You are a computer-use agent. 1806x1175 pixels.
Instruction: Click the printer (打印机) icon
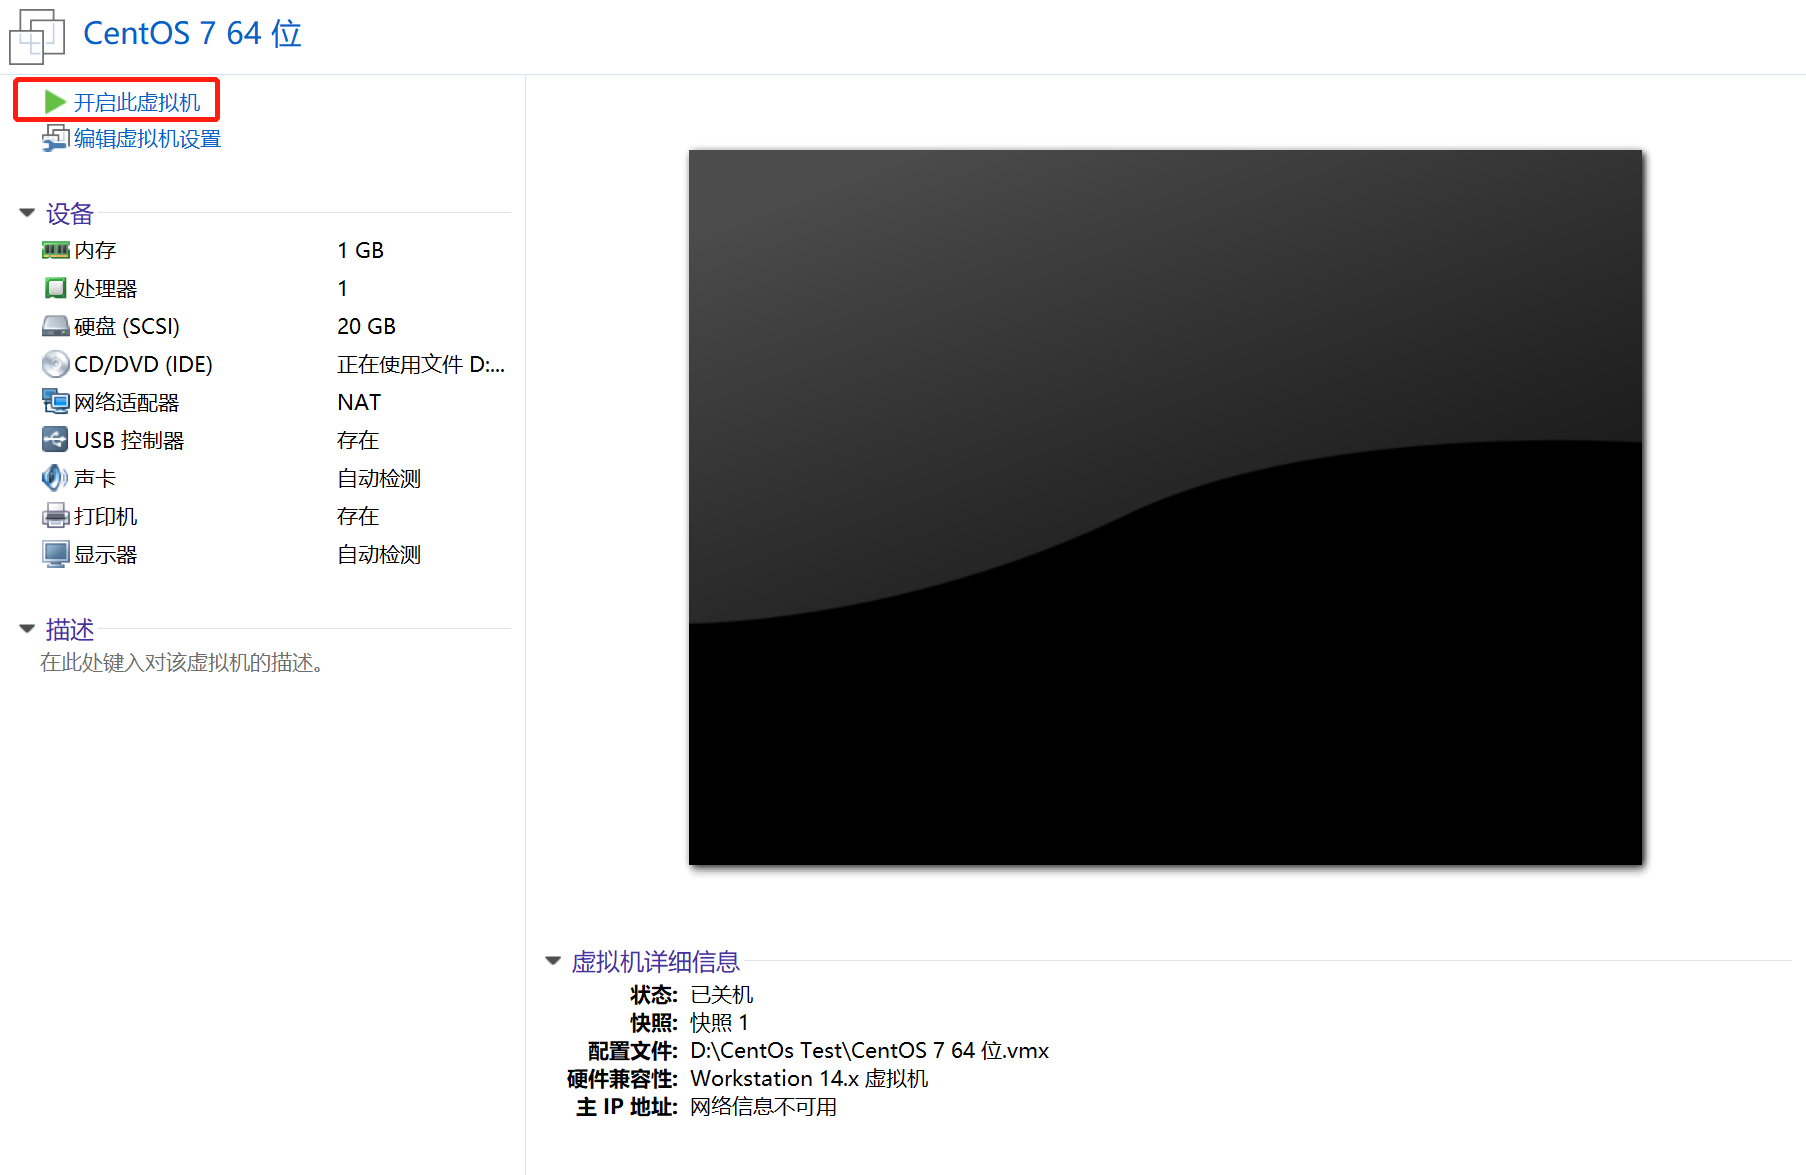55,516
